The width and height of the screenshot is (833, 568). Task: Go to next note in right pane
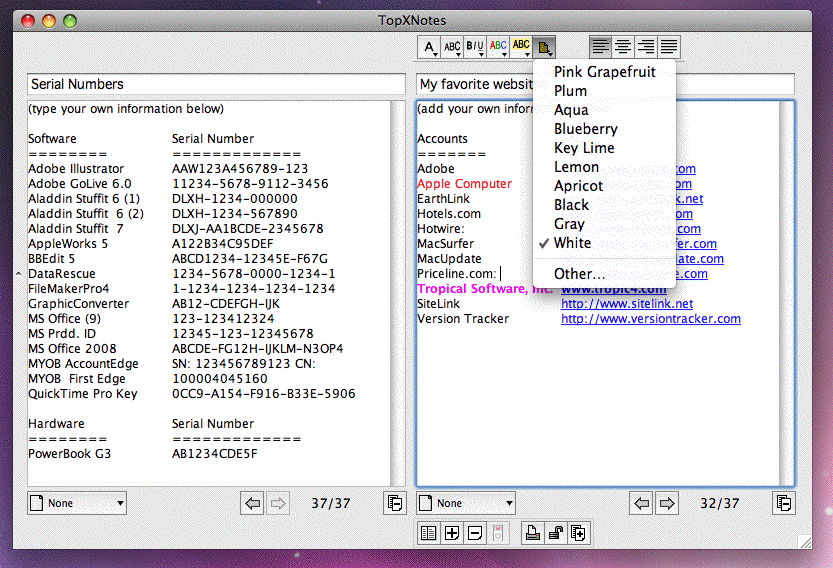(x=667, y=503)
